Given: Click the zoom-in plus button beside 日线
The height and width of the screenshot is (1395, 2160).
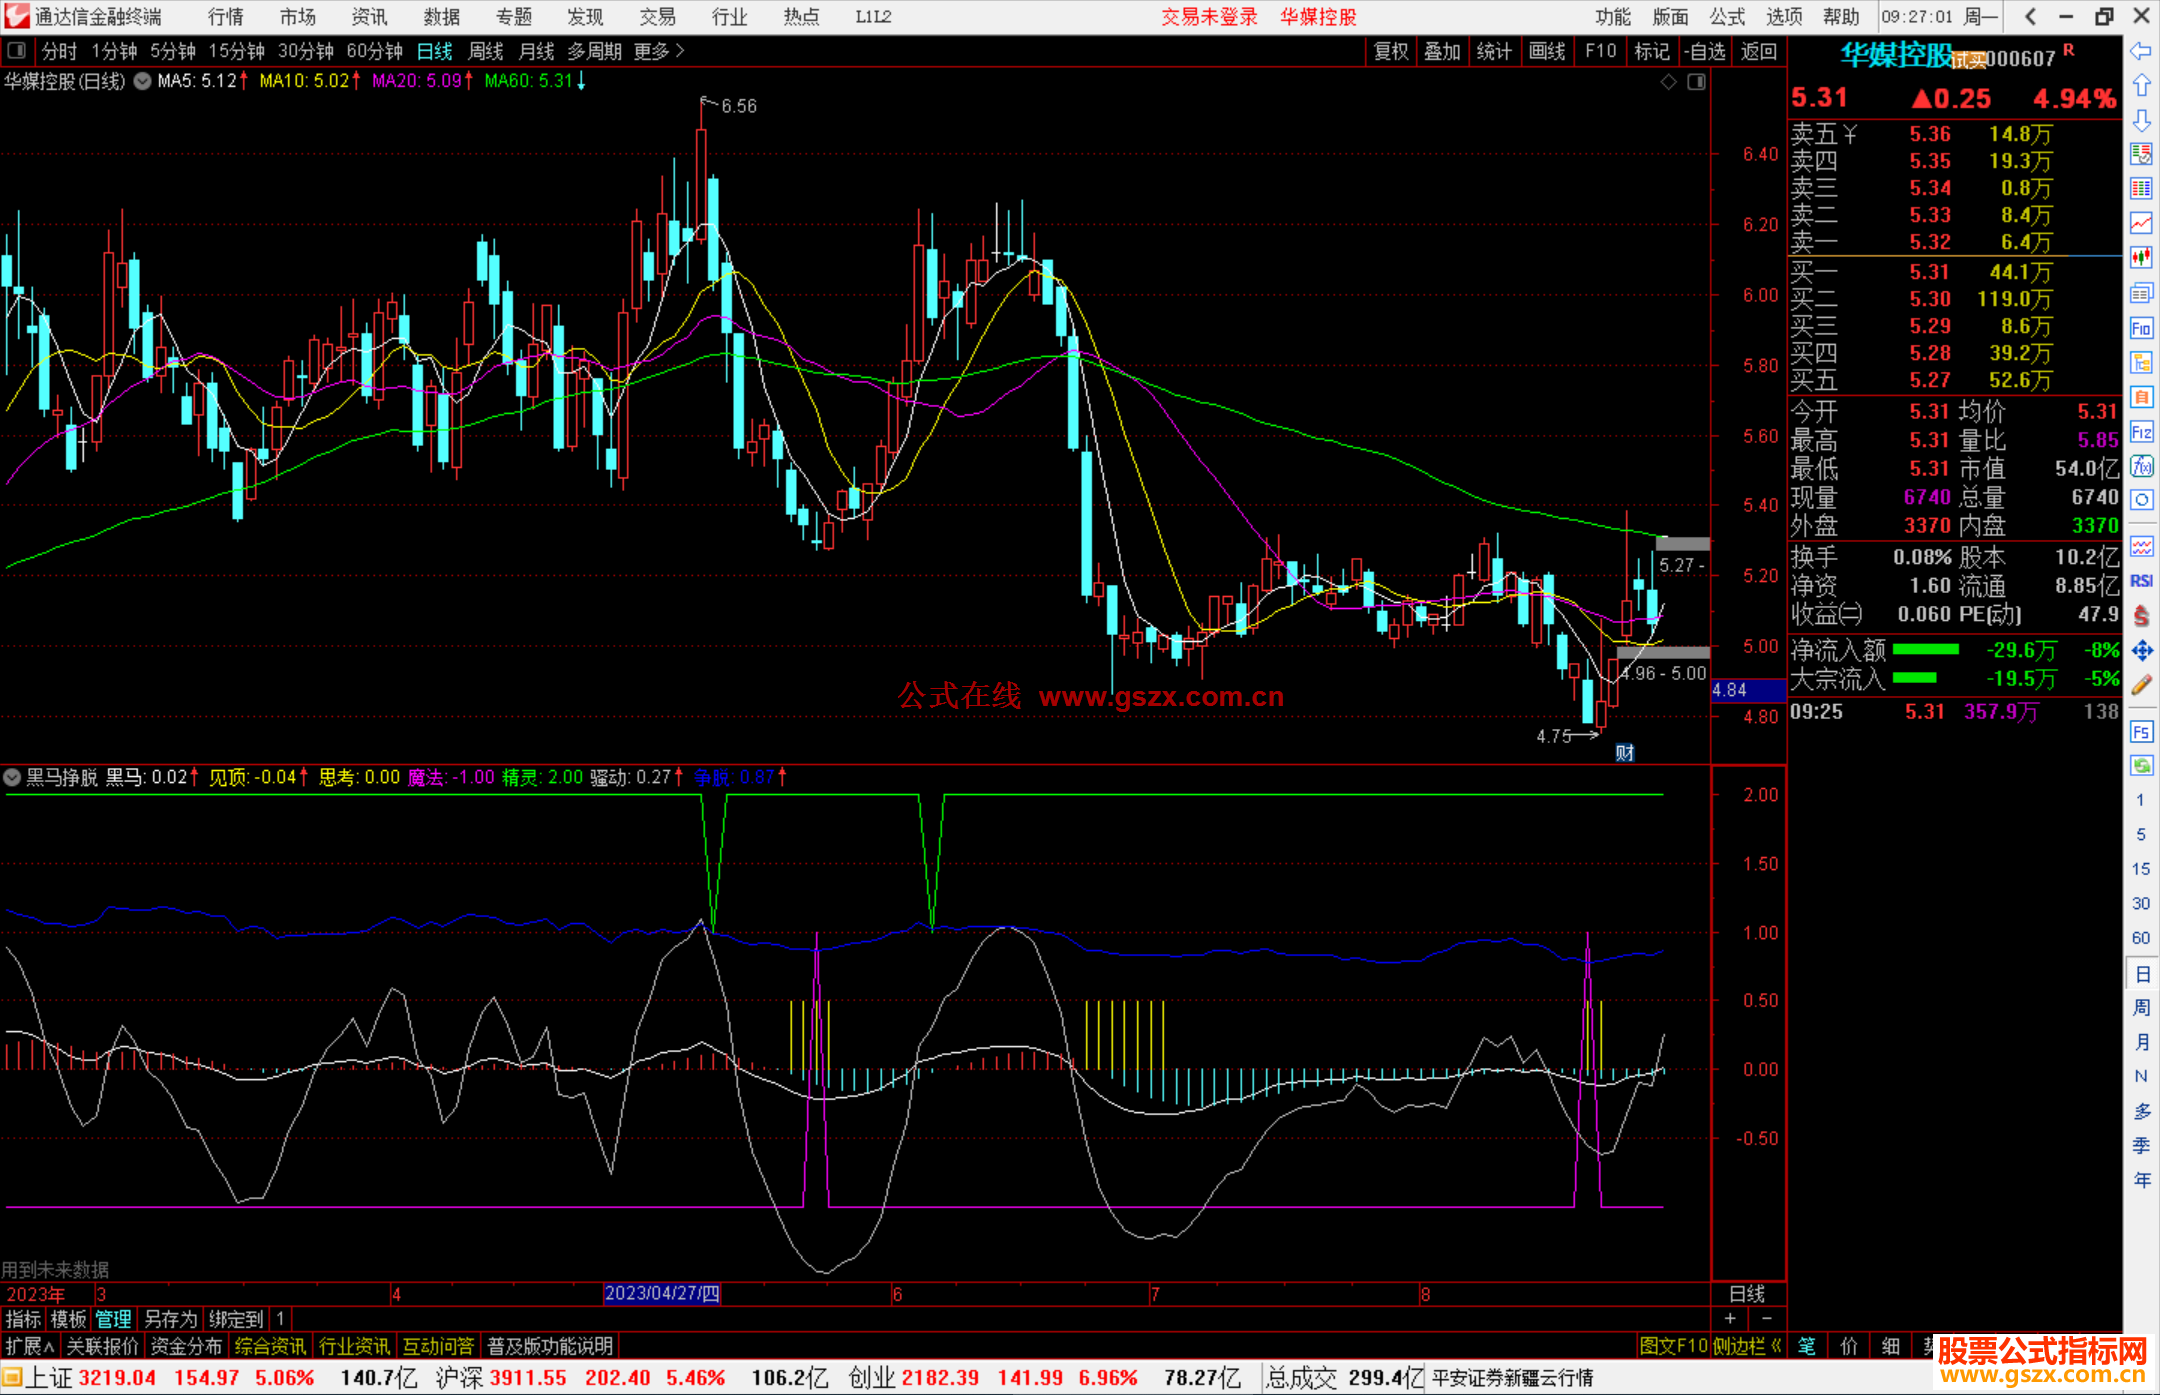Looking at the screenshot, I should (1730, 1319).
